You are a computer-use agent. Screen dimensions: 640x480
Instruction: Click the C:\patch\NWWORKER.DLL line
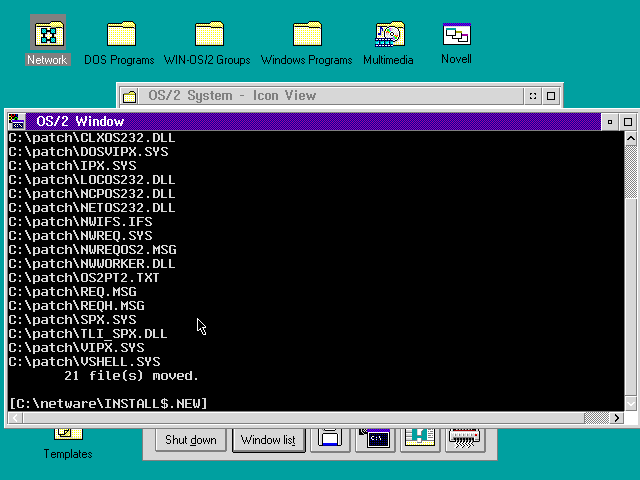(92, 264)
